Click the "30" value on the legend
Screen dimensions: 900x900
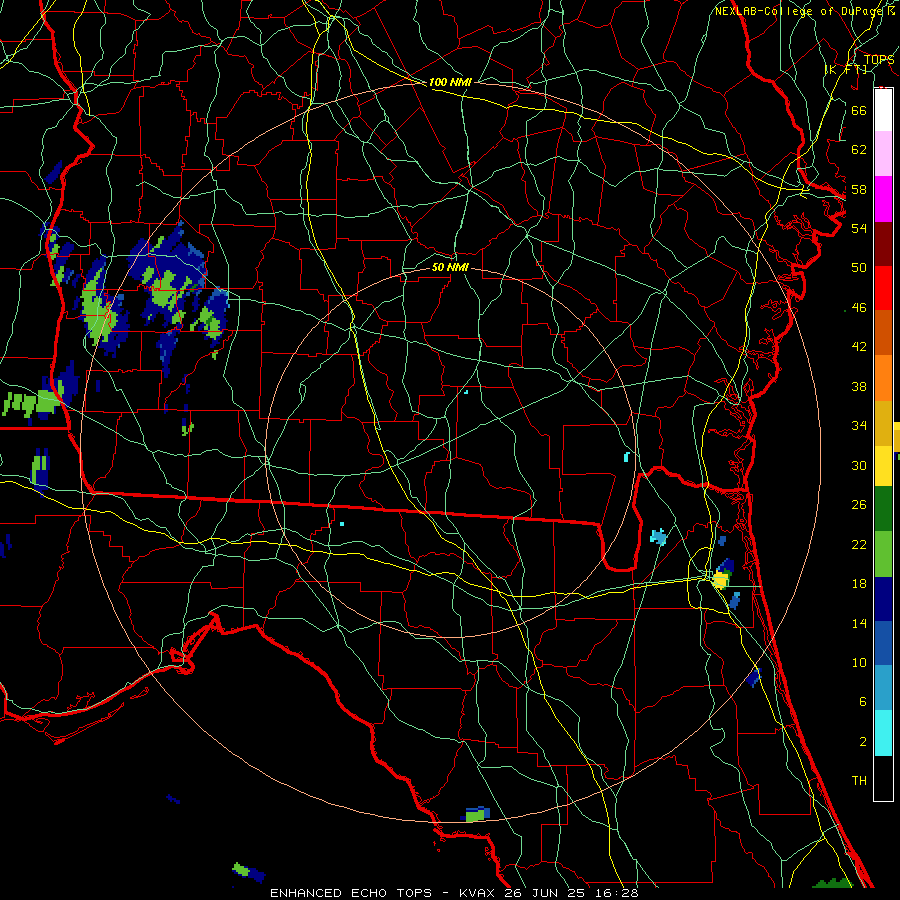click(x=859, y=465)
